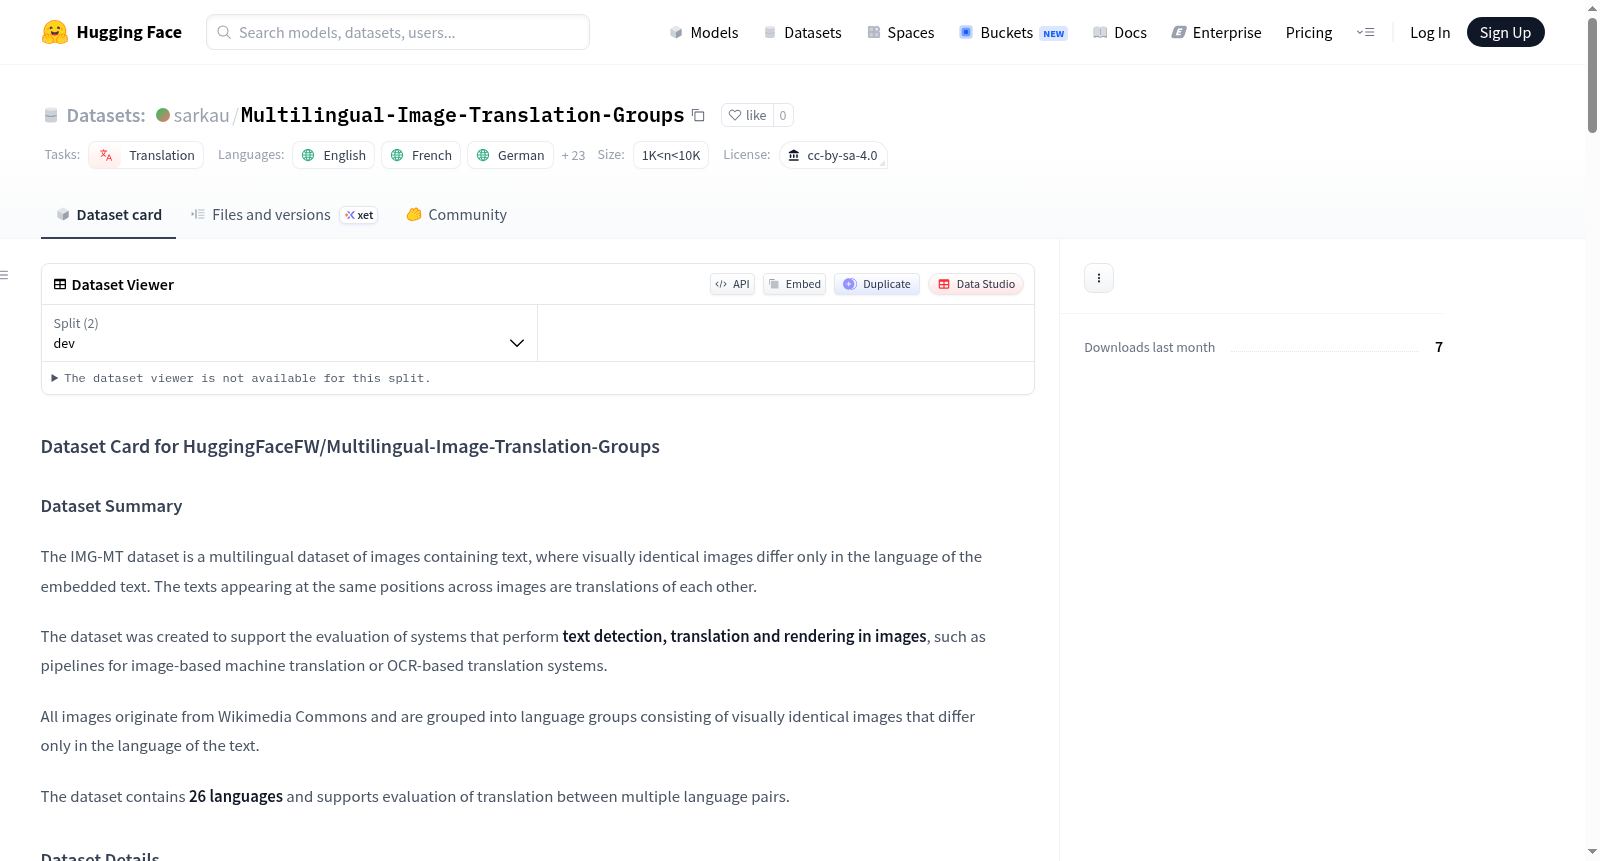Open the Buckets page

tap(1013, 32)
